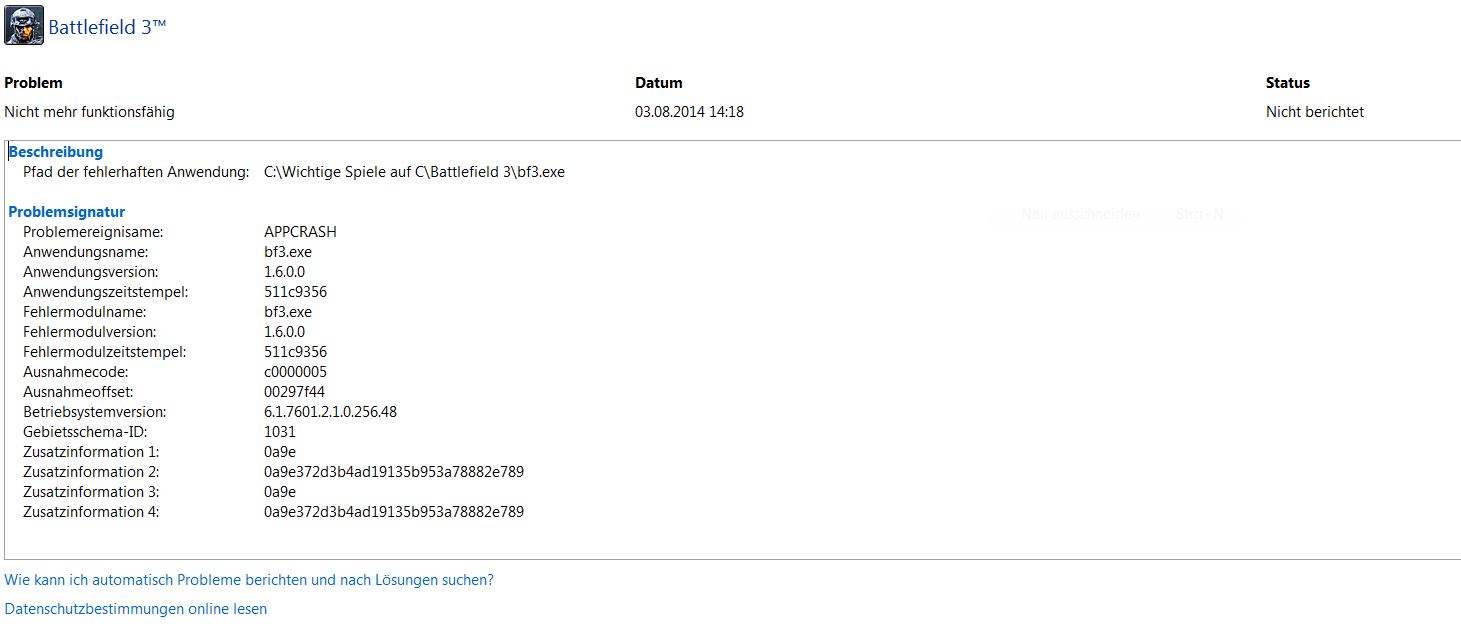Click the Ausnahmecode label
Screen dimensions: 1461x637
pos(76,372)
